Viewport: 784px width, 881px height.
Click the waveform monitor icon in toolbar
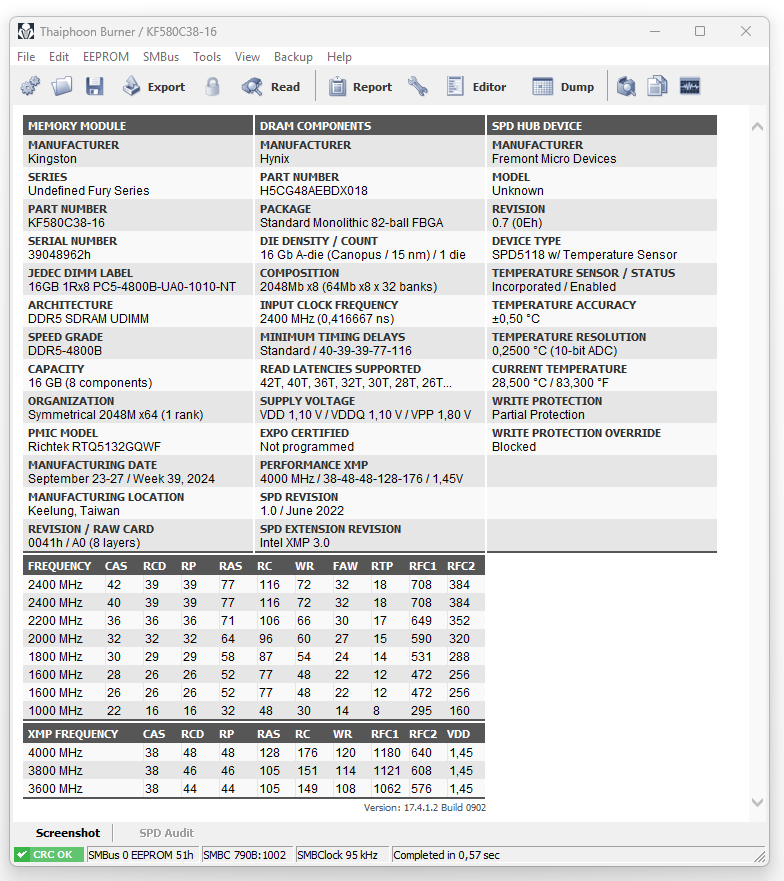pos(690,87)
